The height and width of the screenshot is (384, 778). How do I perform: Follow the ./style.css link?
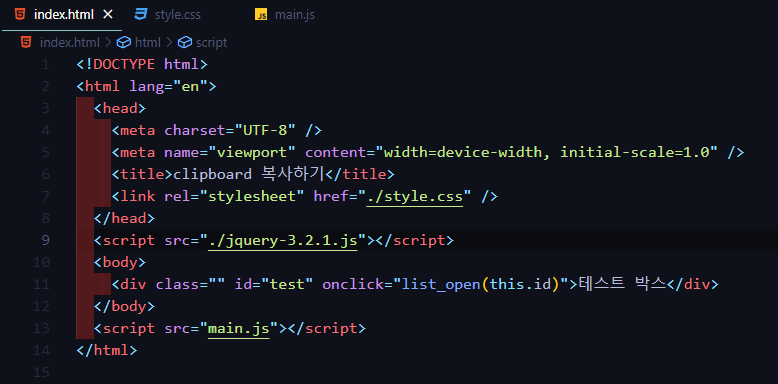(x=415, y=196)
